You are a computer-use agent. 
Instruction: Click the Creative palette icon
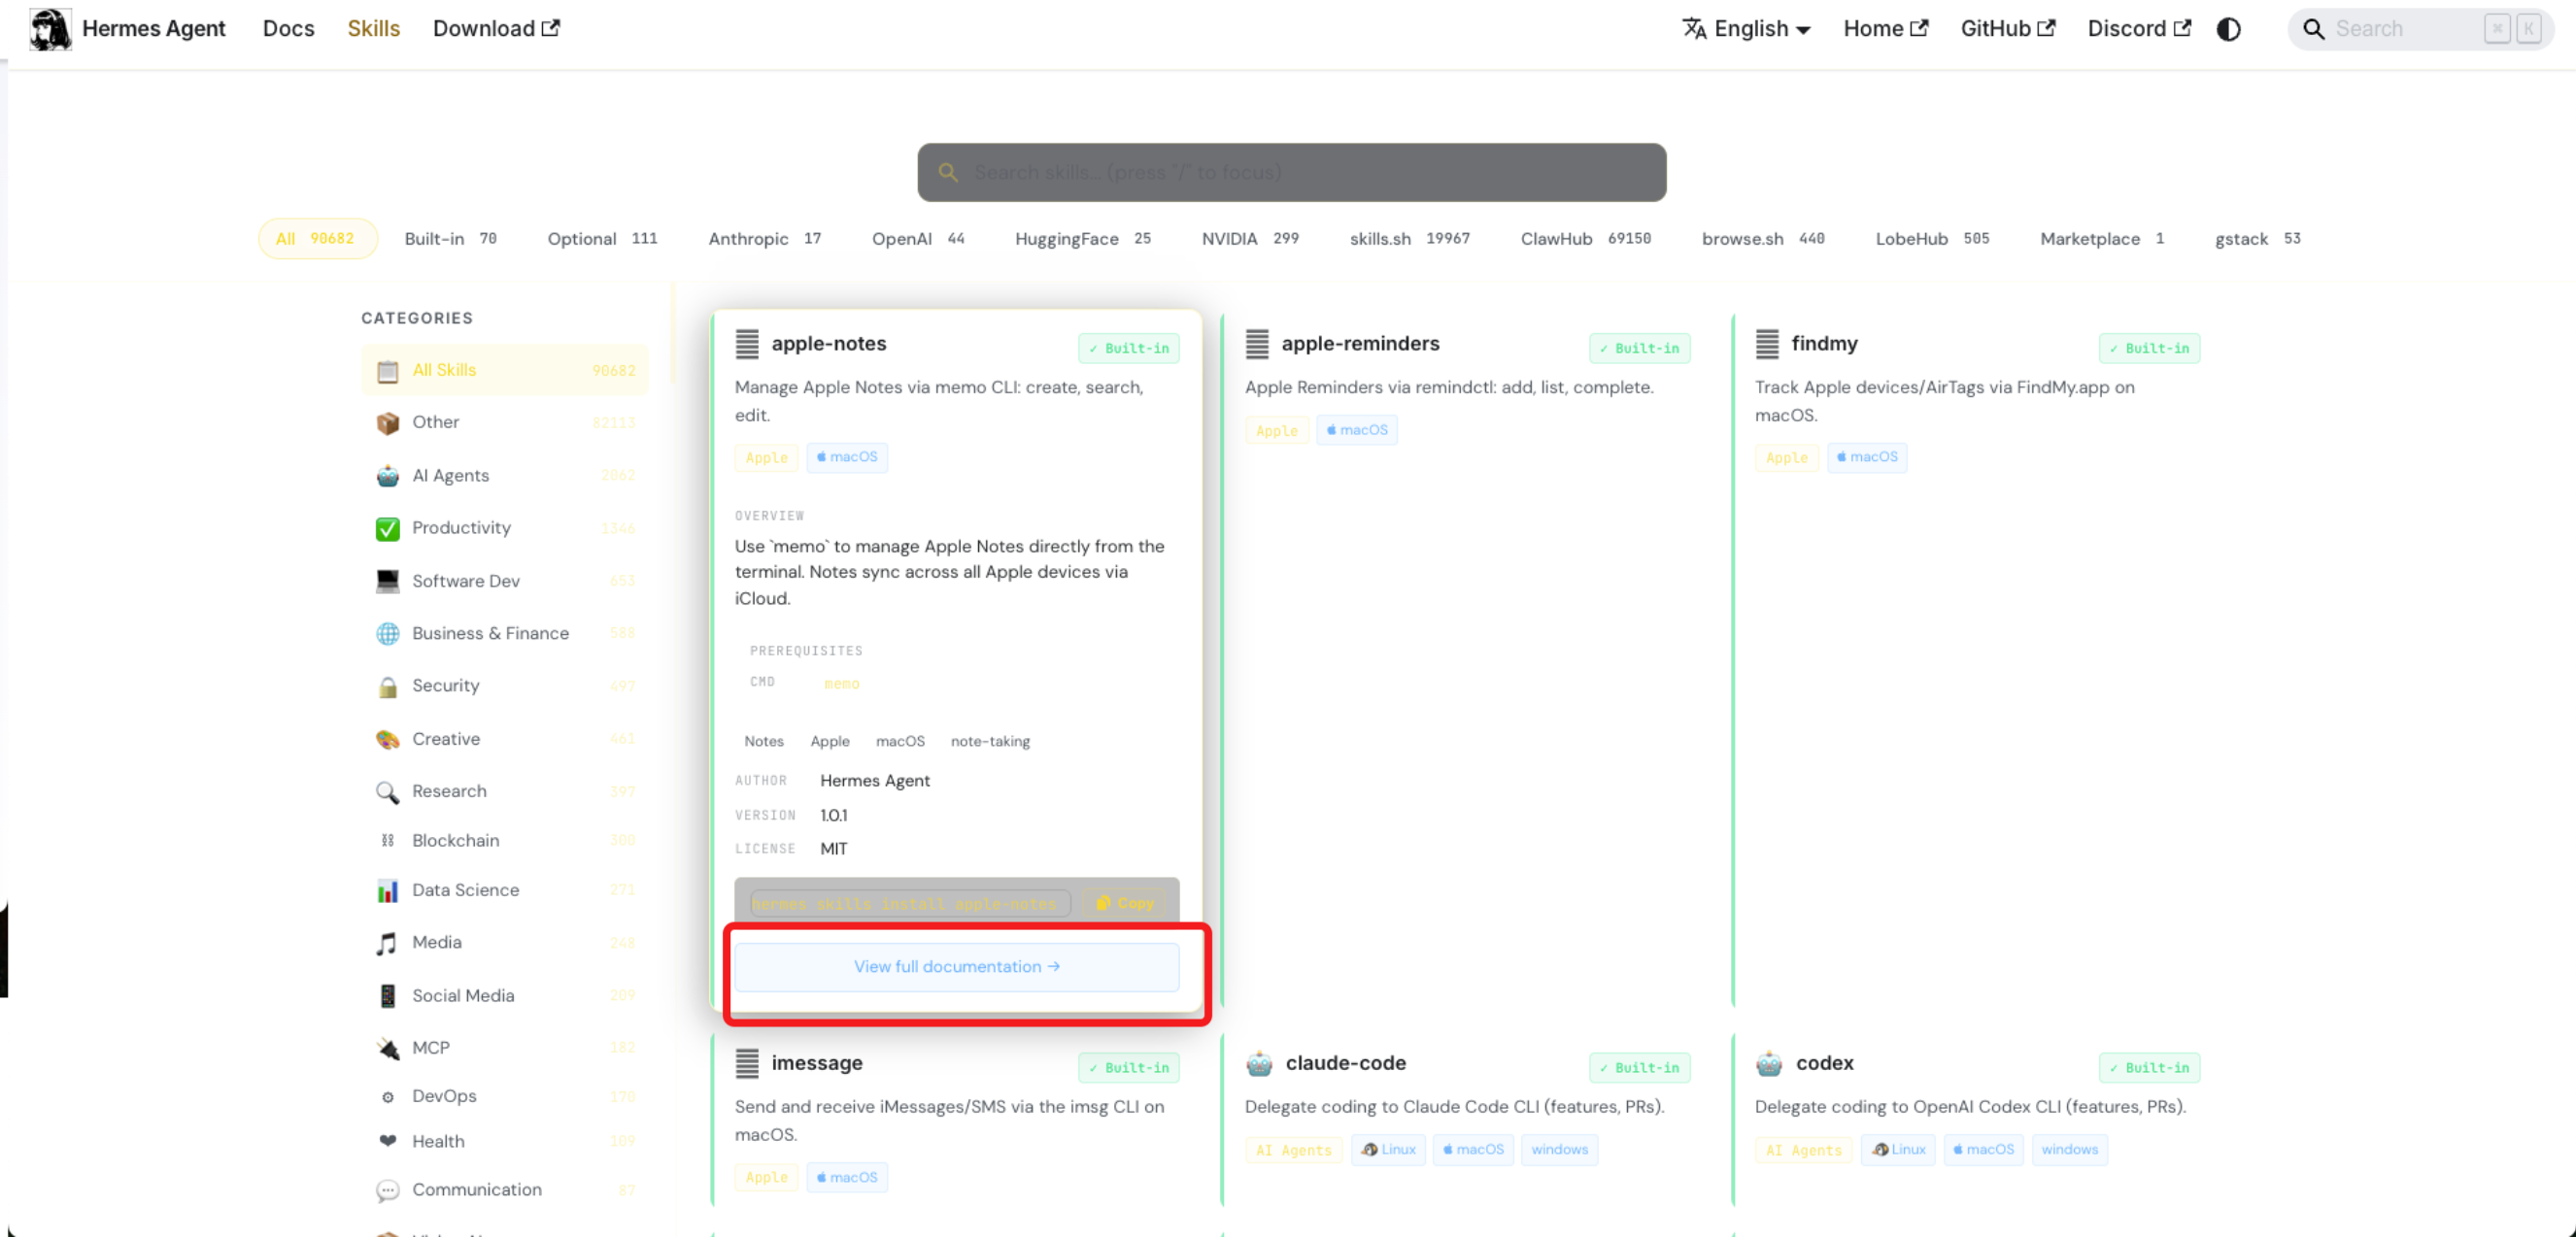tap(387, 739)
